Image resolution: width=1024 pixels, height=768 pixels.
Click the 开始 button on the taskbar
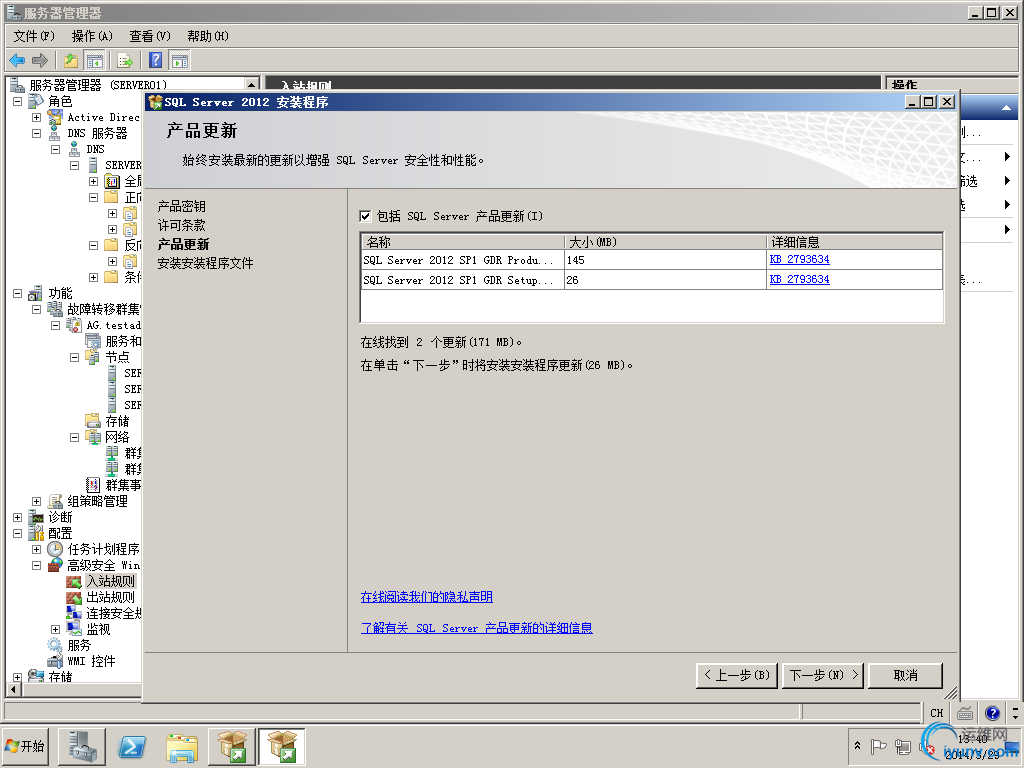click(25, 746)
